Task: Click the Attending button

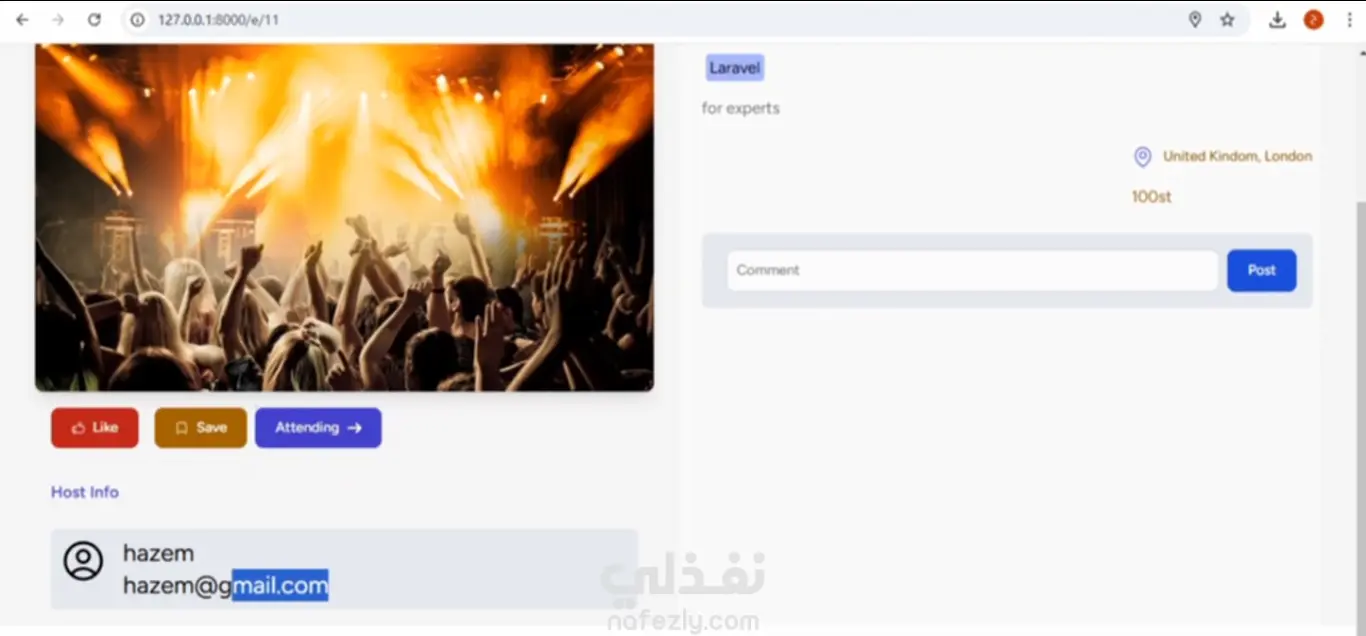Action: pos(318,428)
